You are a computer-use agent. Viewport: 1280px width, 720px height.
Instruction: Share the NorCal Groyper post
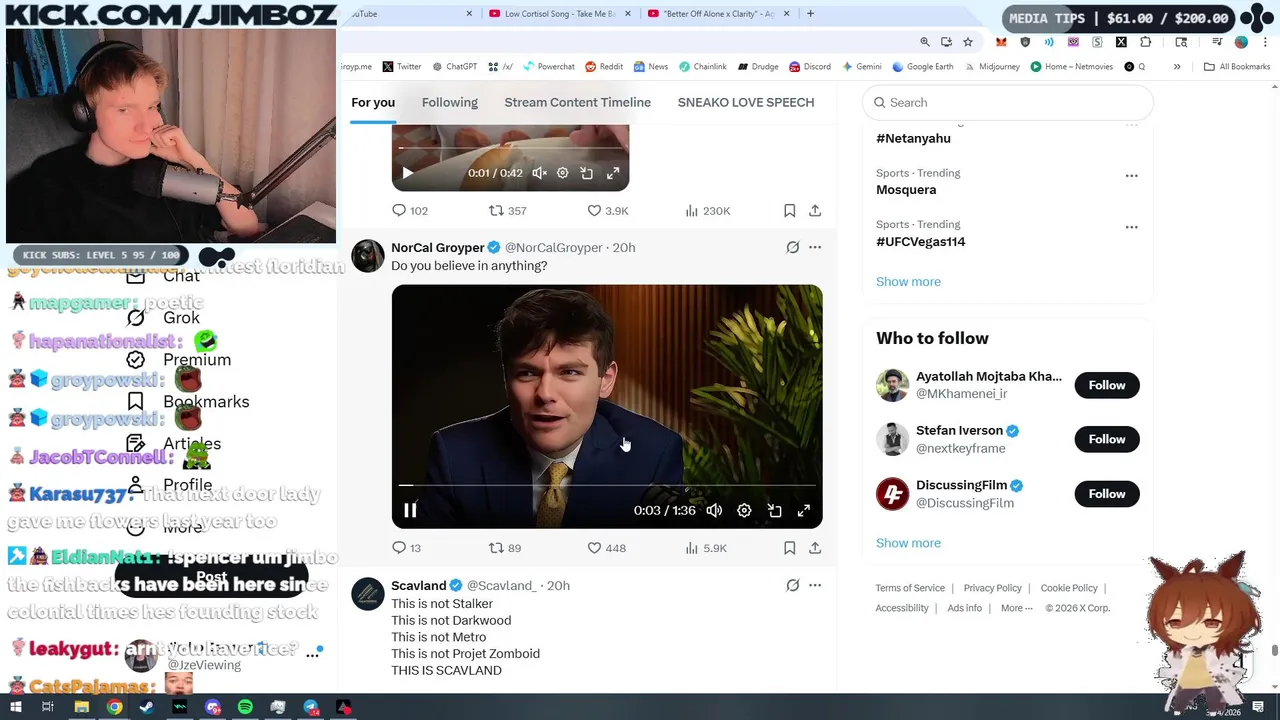[815, 548]
